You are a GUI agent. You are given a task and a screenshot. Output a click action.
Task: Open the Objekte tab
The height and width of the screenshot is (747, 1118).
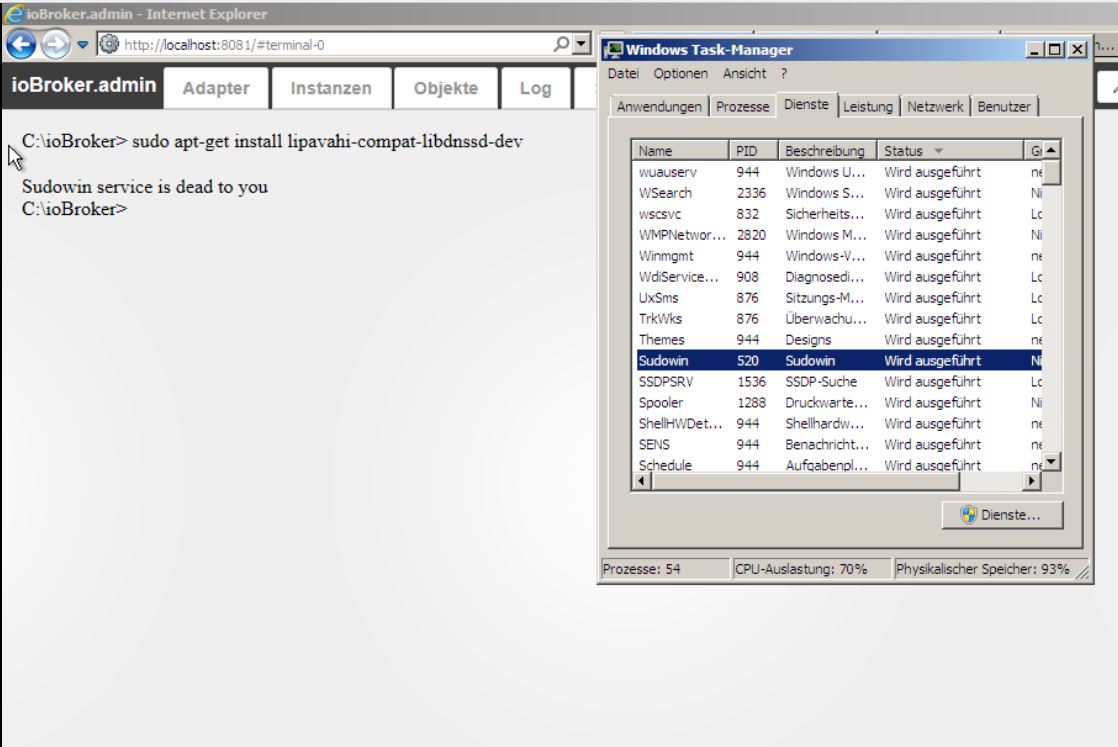tap(446, 88)
